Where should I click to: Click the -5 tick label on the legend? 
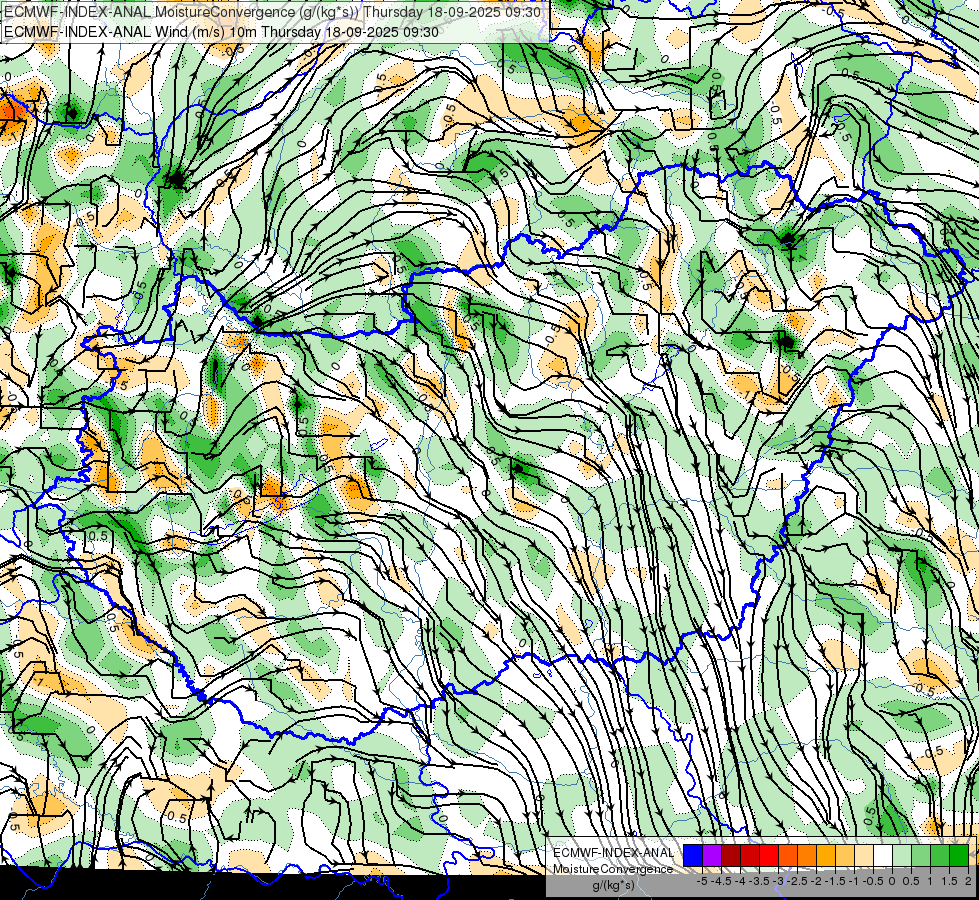tap(702, 881)
